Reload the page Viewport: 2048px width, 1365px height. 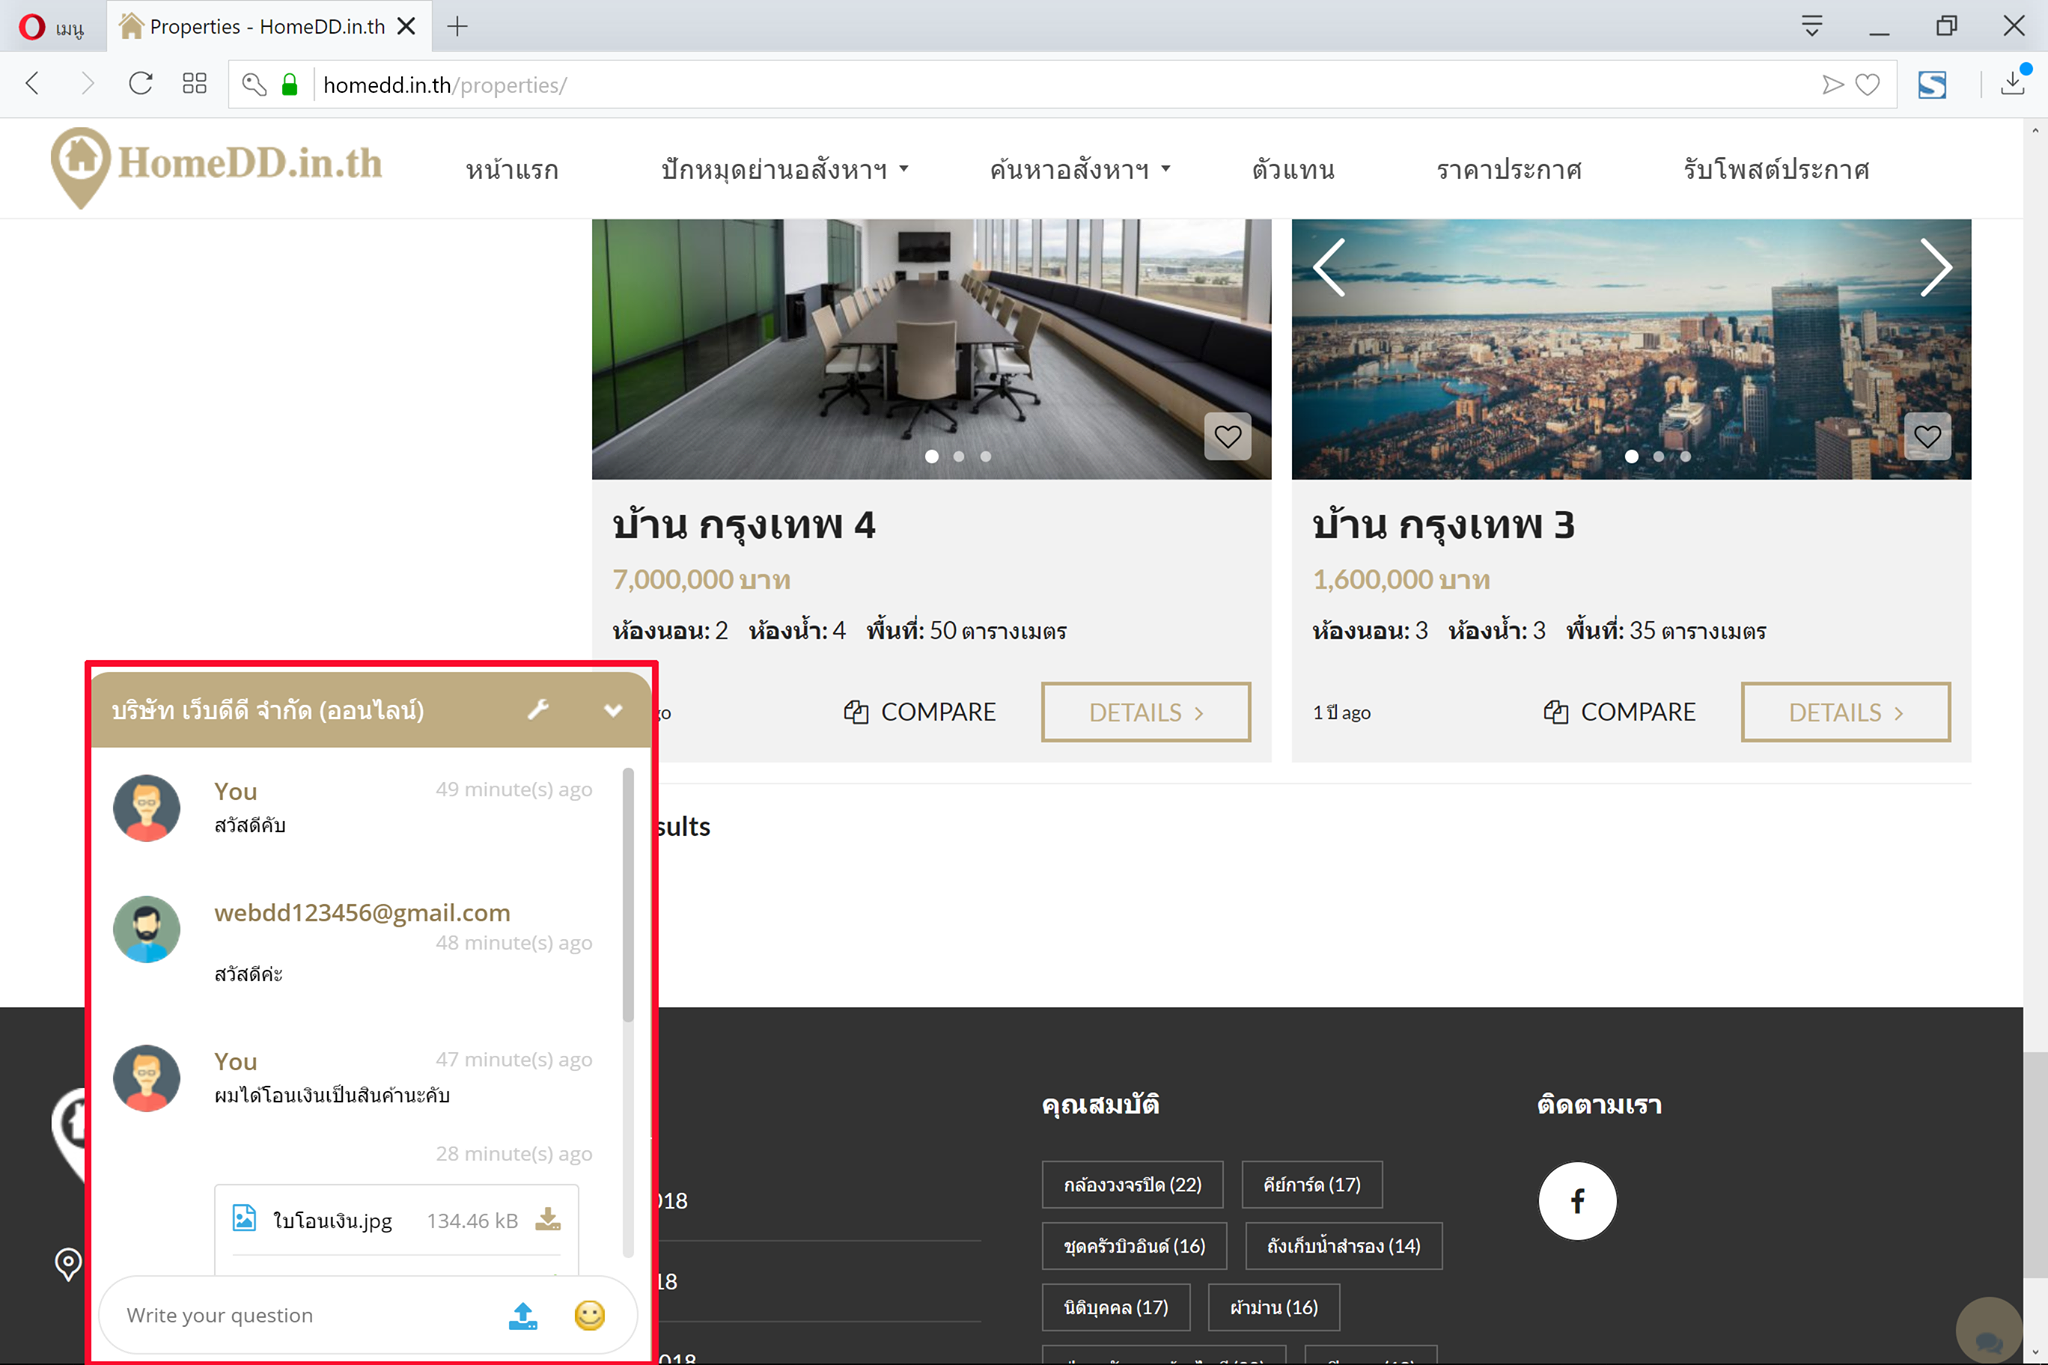coord(141,84)
